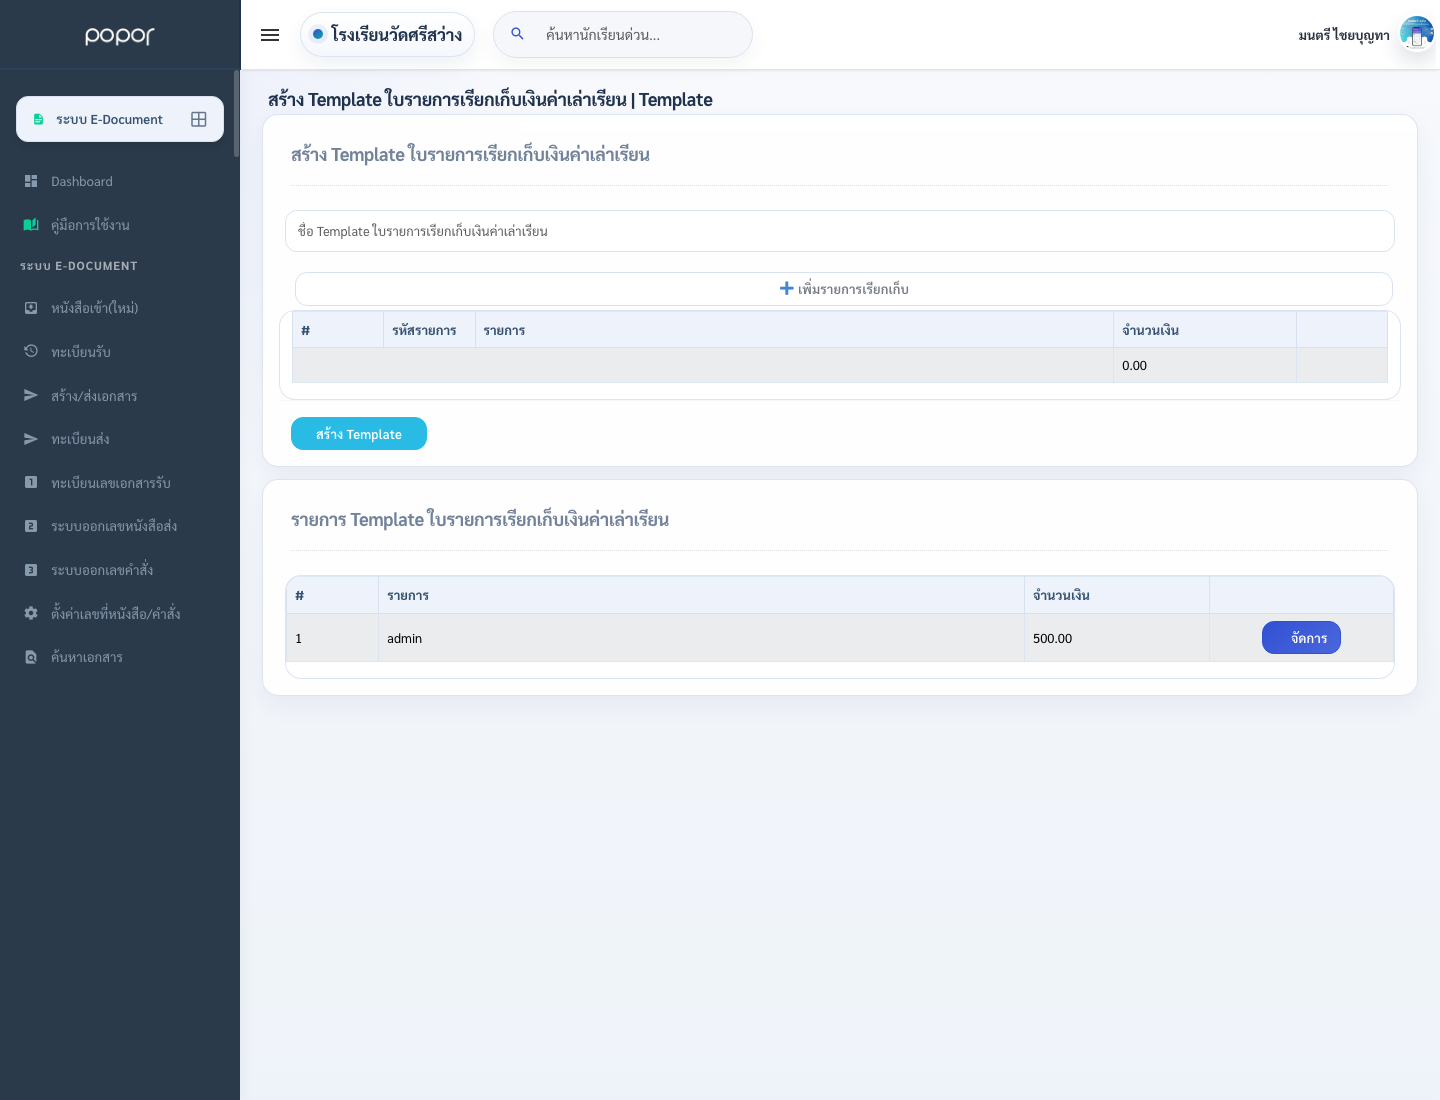Toggle the hamburger menu icon
Screen dimensions: 1440x1100
pos(270,35)
